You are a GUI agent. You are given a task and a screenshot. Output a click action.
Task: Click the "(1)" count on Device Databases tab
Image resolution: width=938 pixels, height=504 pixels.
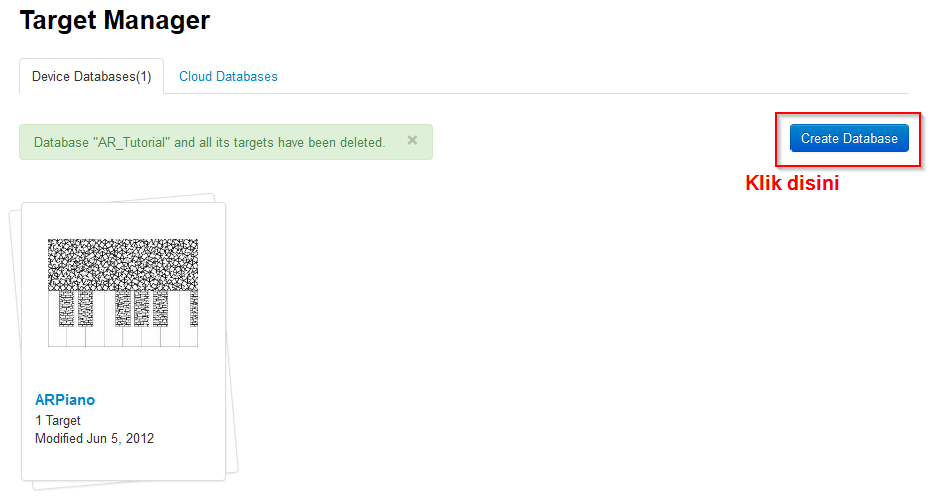pyautogui.click(x=143, y=77)
